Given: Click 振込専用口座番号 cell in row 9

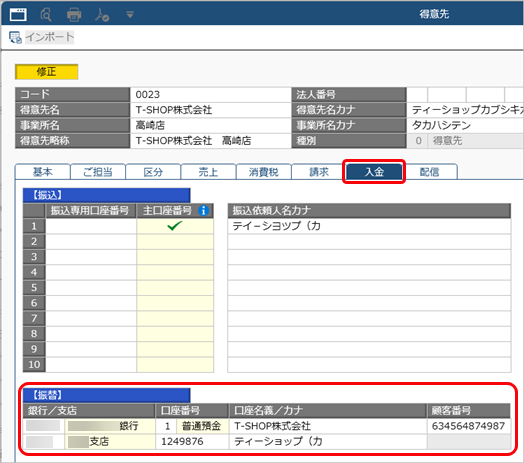Looking at the screenshot, I should point(91,349).
